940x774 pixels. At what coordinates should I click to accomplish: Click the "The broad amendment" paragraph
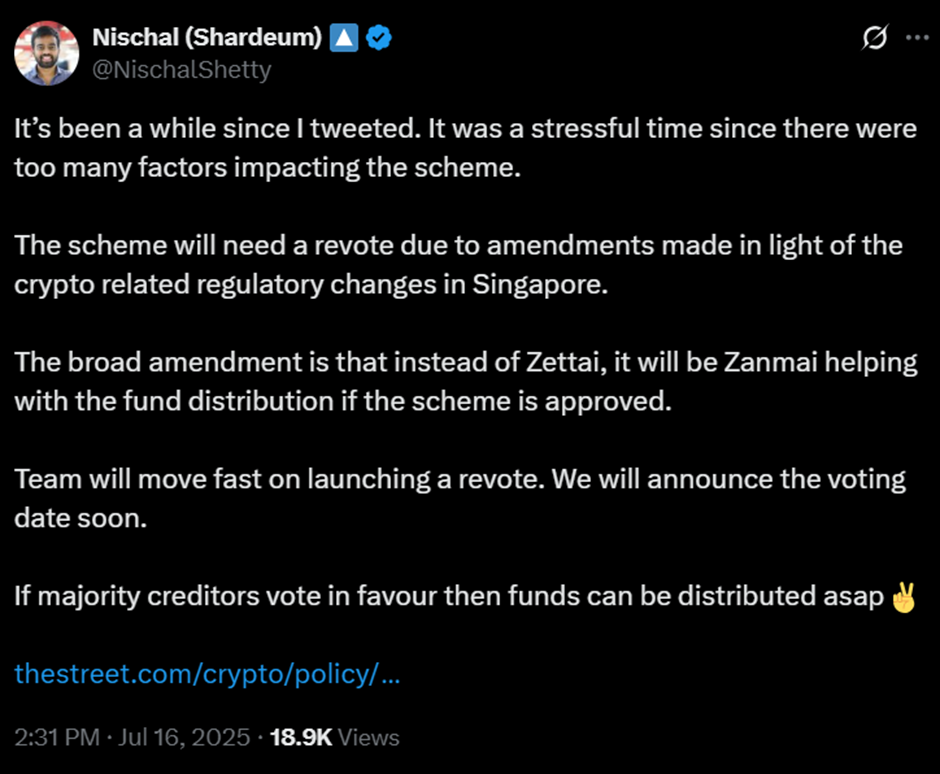point(466,382)
